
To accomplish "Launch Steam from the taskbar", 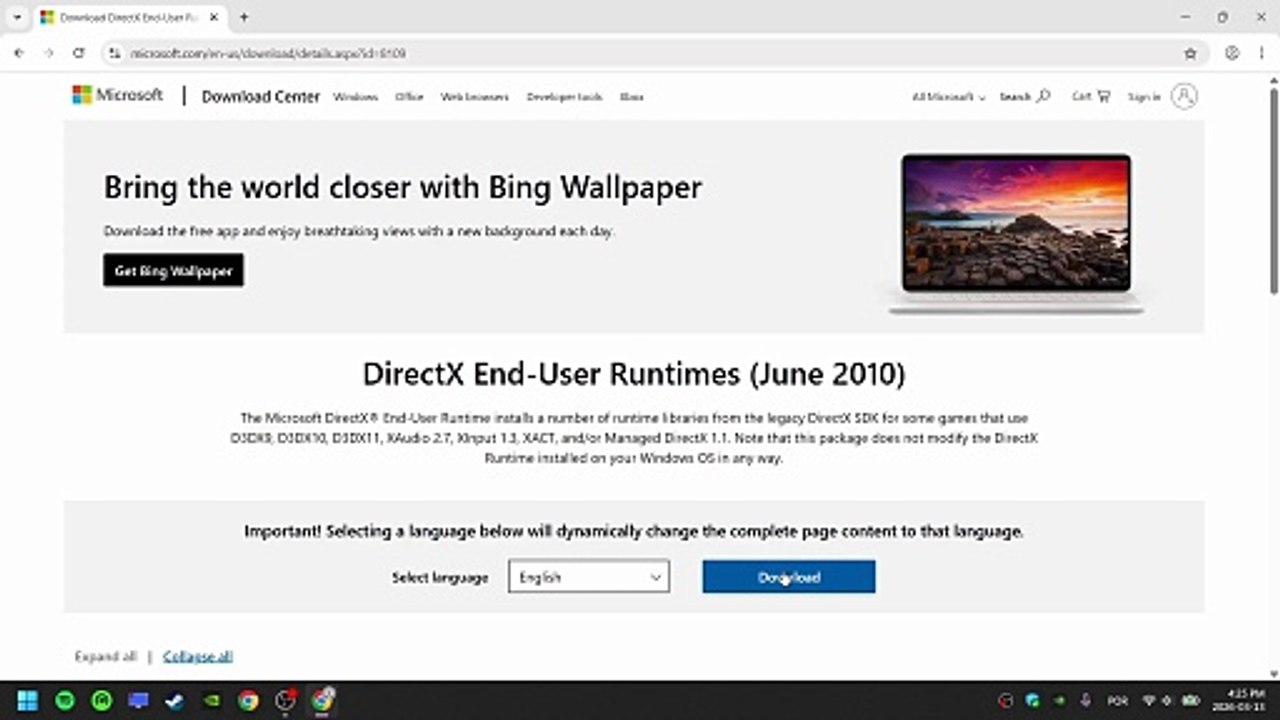I will pyautogui.click(x=174, y=700).
